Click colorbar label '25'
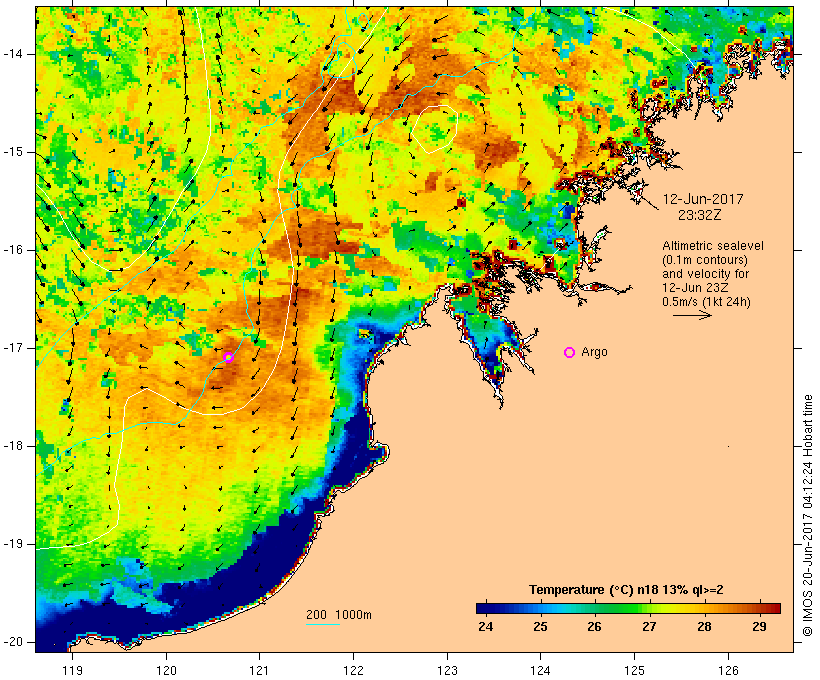Screen dimensions: 820x680 point(540,627)
